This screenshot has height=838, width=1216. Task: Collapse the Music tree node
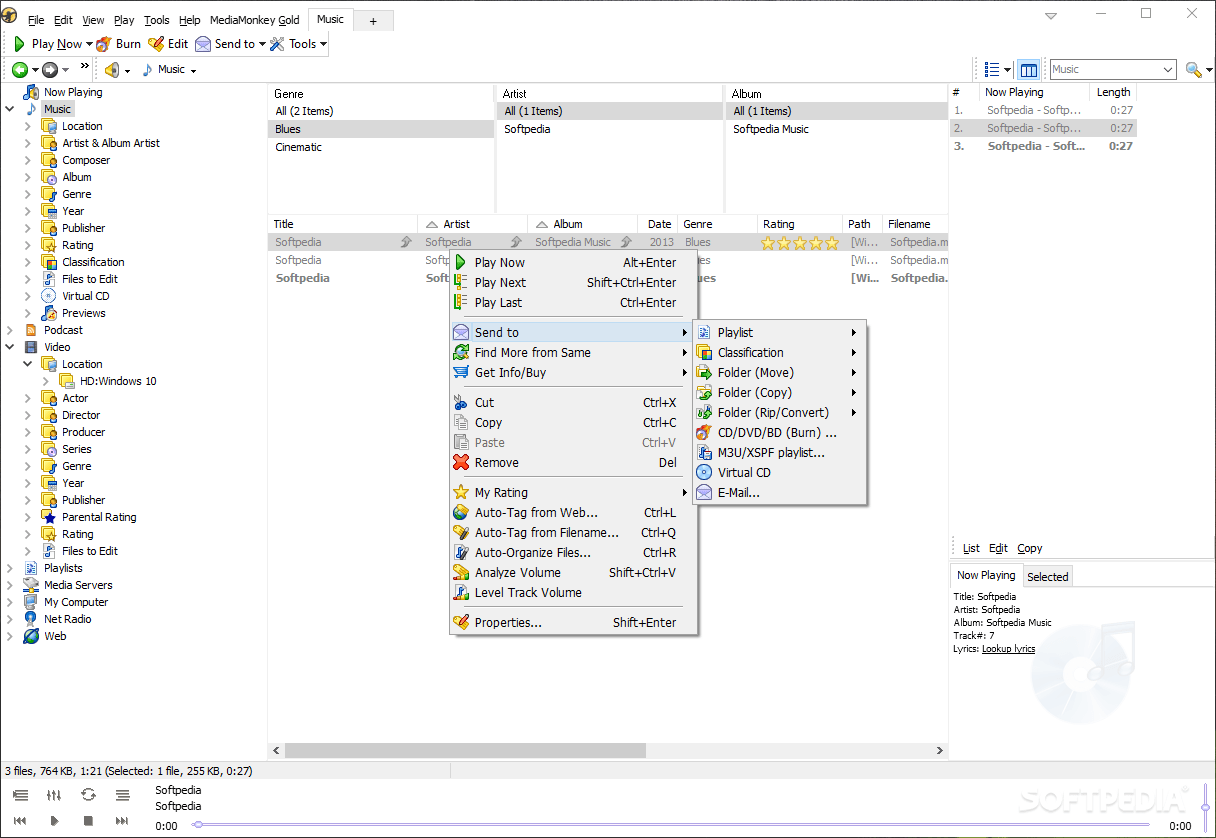click(10, 109)
